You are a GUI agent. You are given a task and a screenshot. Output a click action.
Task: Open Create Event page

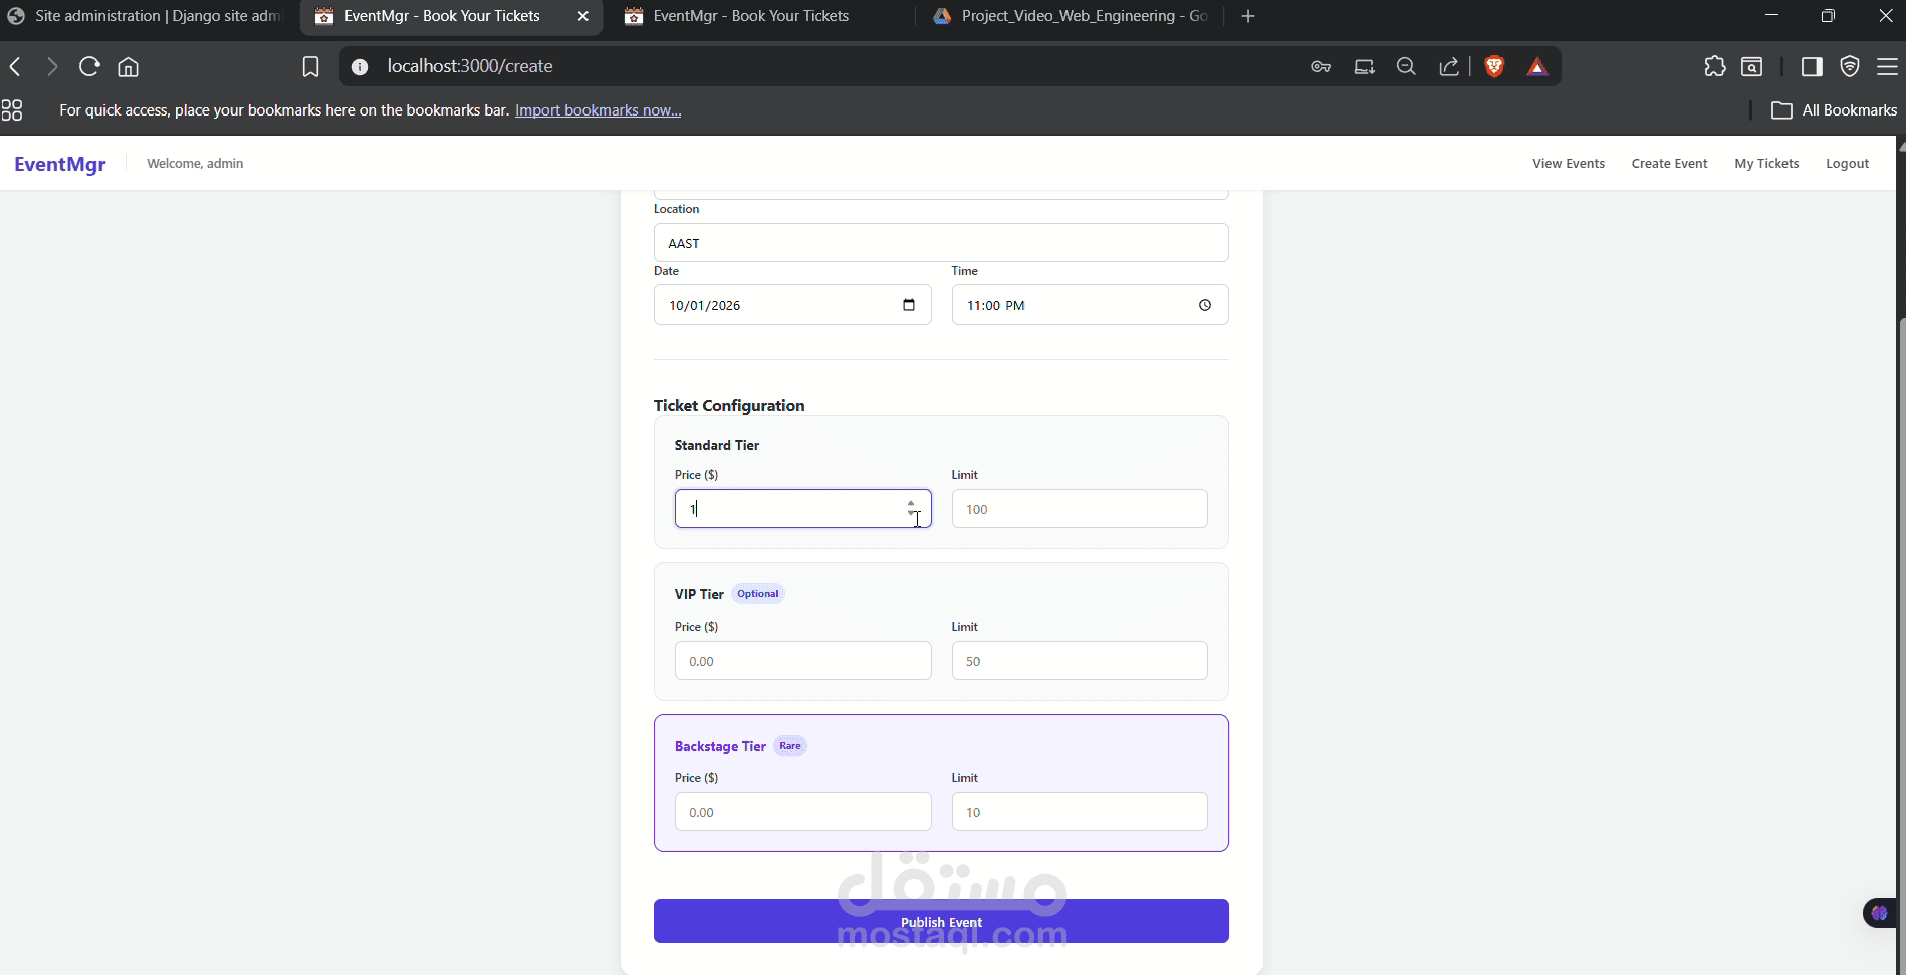1669,164
